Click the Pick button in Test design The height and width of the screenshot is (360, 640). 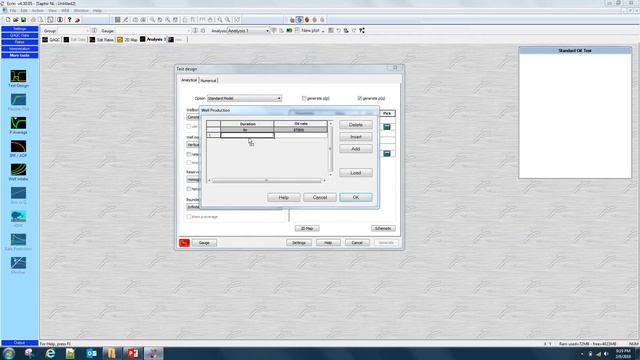pyautogui.click(x=387, y=113)
